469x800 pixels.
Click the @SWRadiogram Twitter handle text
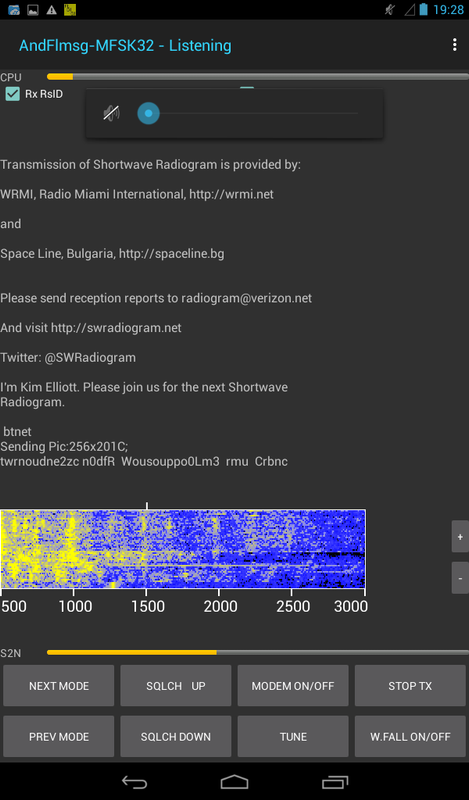coord(90,358)
